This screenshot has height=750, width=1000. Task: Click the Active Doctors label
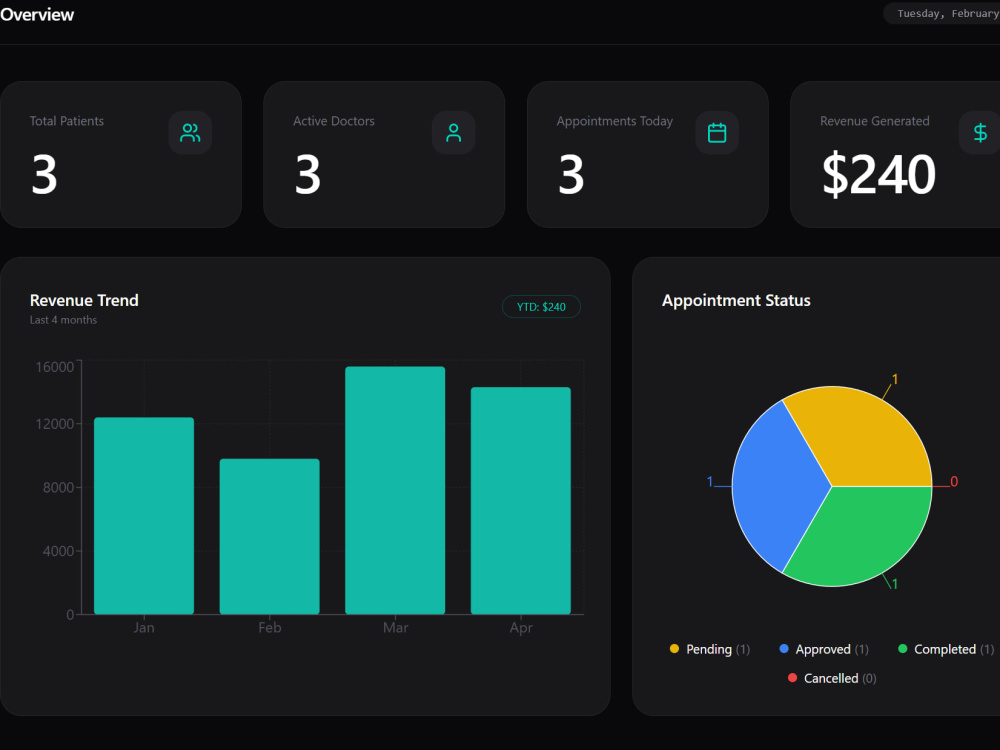pyautogui.click(x=334, y=121)
